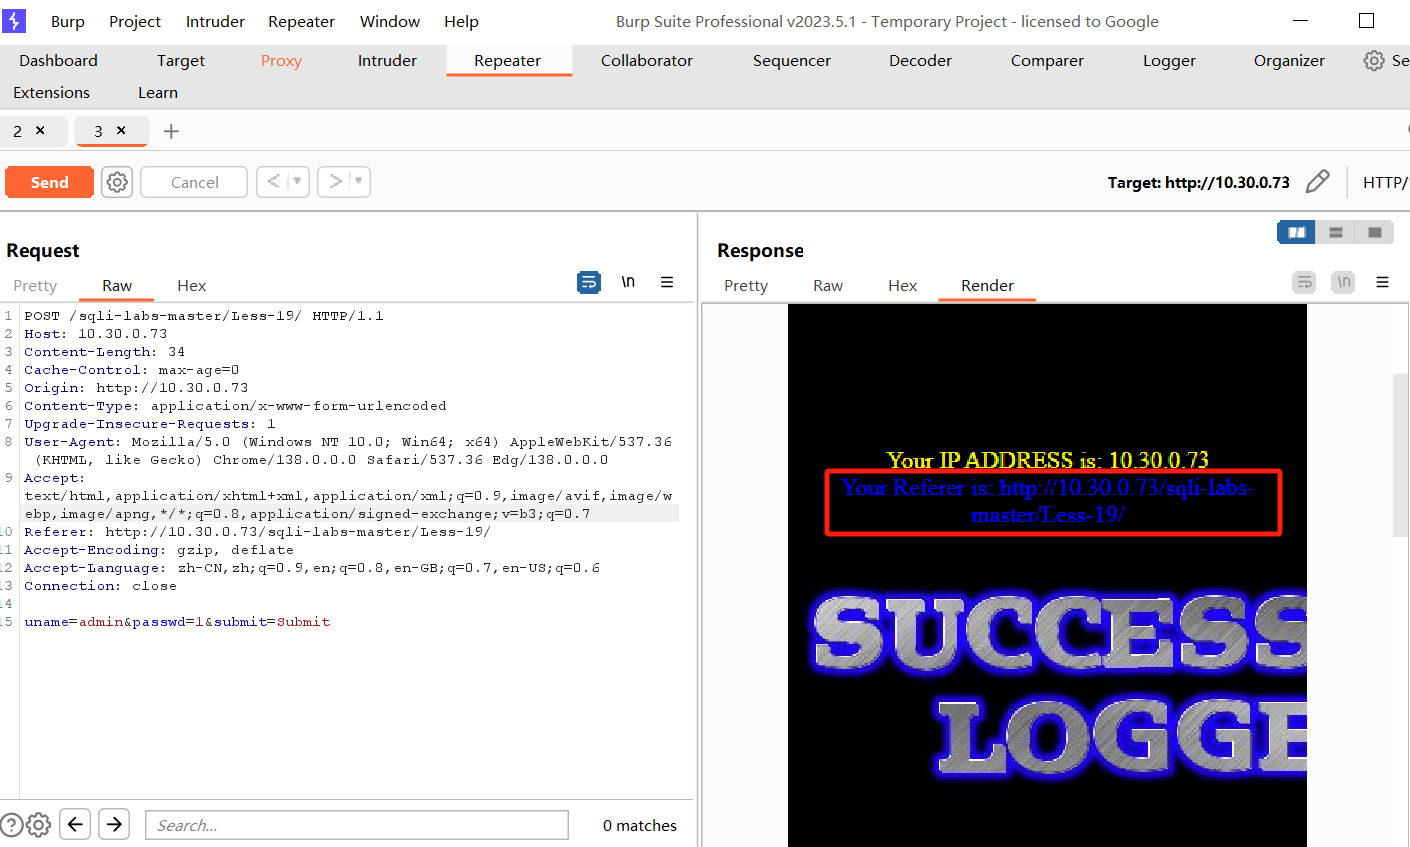Go to previous search match arrow
Image resolution: width=1410 pixels, height=847 pixels.
[75, 824]
